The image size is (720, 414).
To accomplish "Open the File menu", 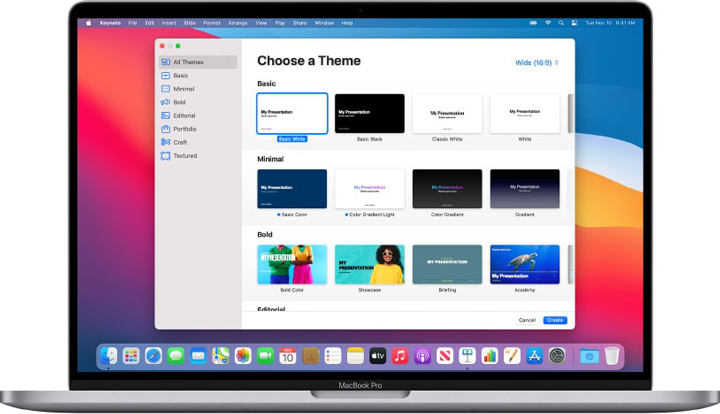I will click(133, 23).
